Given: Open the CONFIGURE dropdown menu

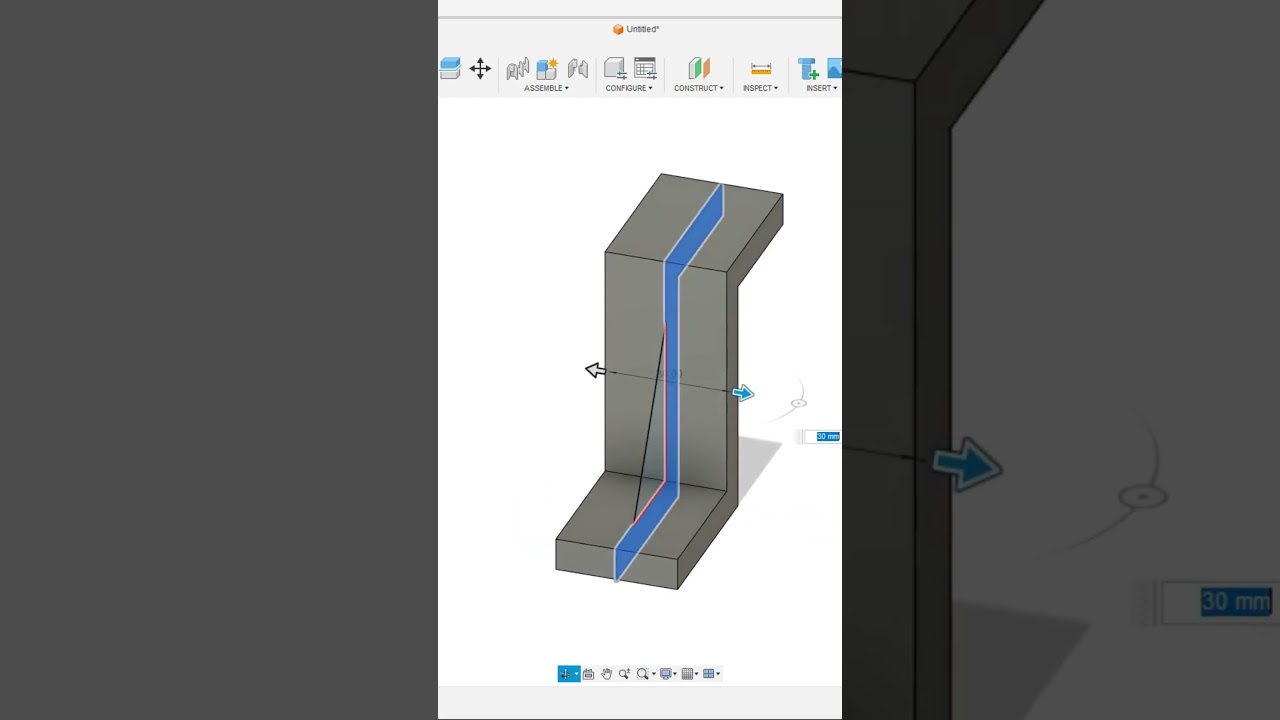Looking at the screenshot, I should click(629, 88).
